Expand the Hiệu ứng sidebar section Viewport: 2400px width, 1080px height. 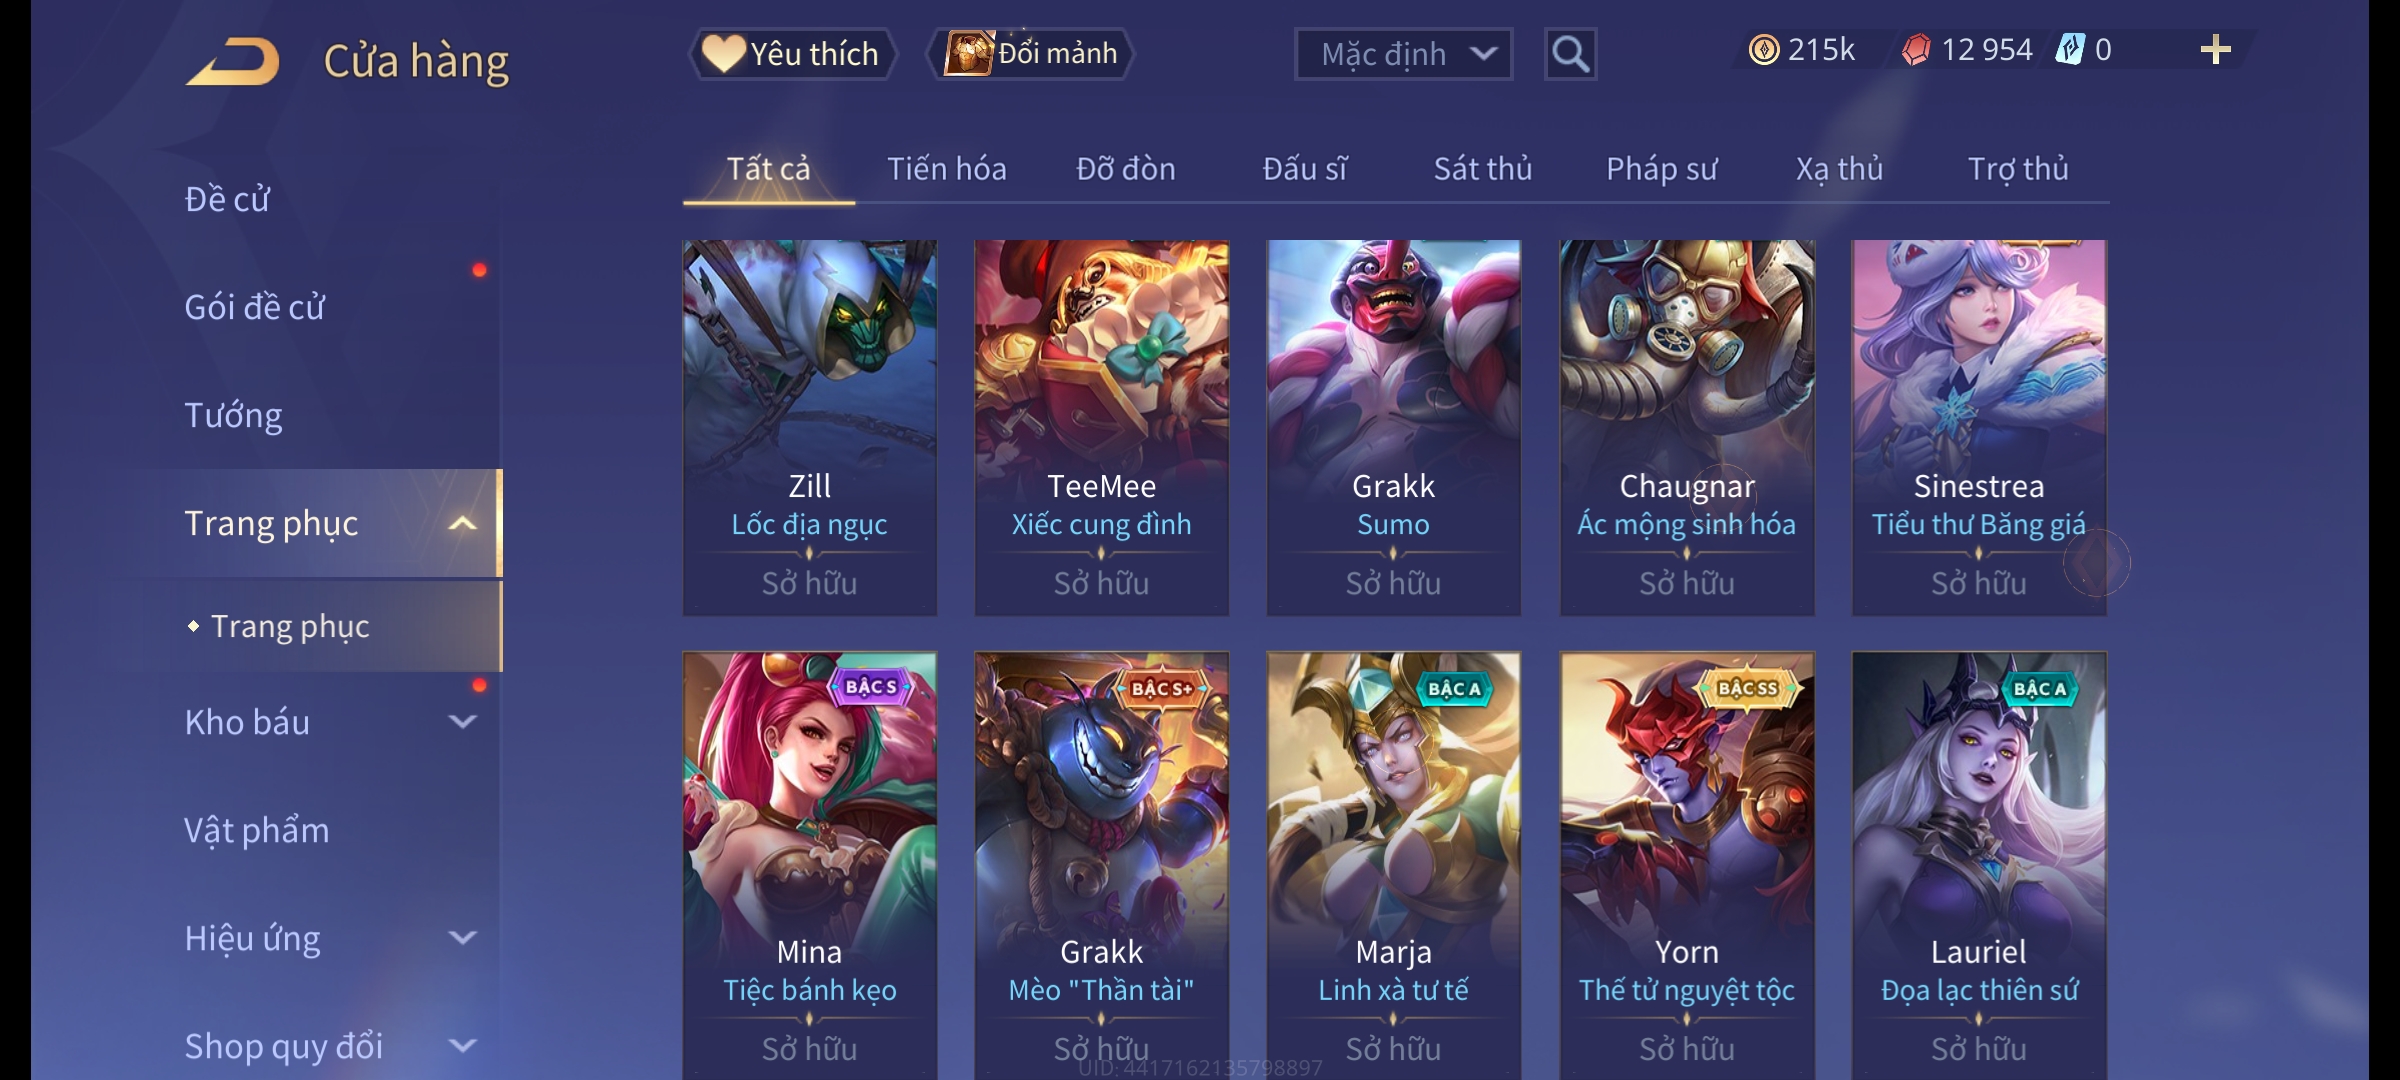pos(462,937)
